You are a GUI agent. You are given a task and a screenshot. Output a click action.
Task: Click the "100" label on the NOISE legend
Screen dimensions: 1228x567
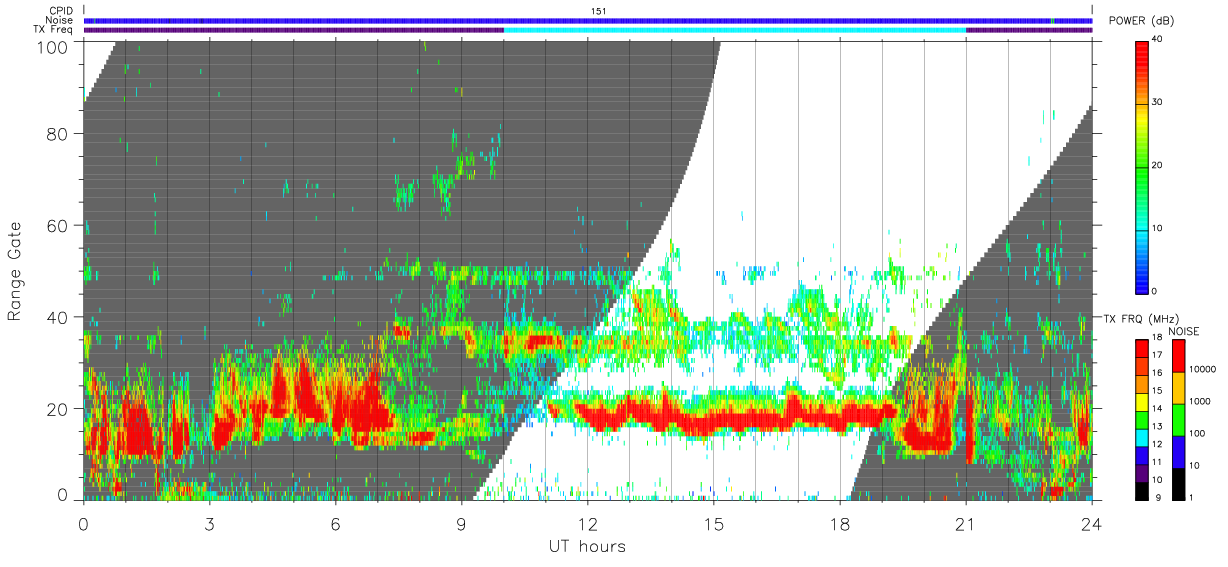pos(1197,434)
